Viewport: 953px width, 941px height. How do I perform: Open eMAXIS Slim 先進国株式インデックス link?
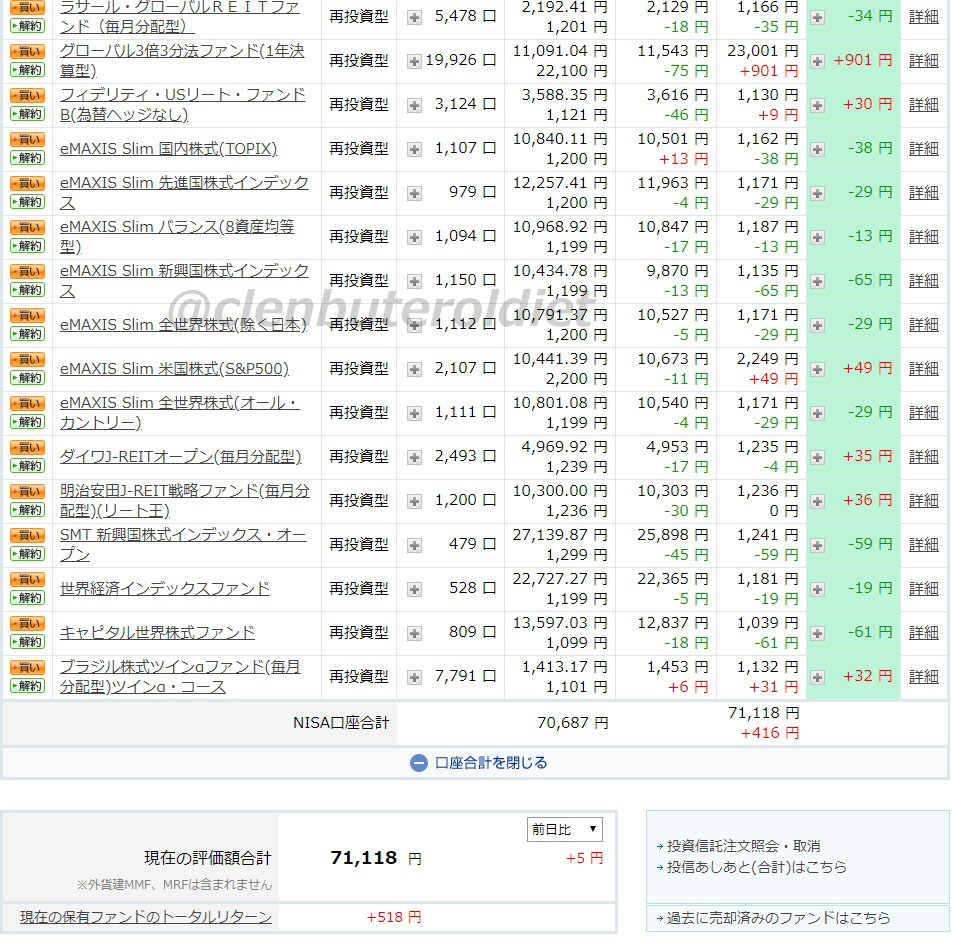184,193
